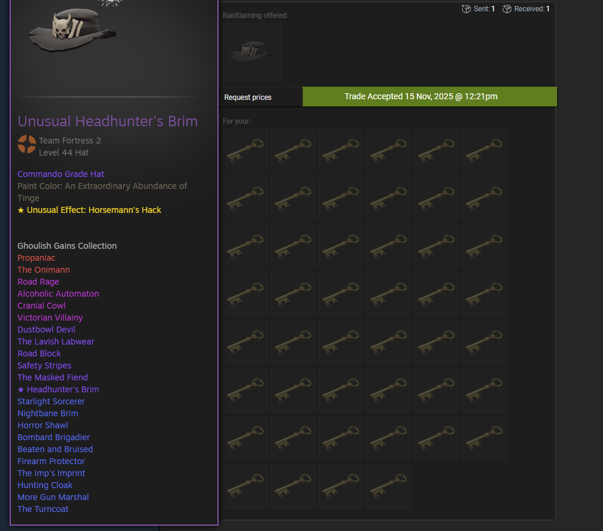Viewport: 603px width, 531px height.
Task: Open the starred Headhunter's Brim collection entry
Action: pyautogui.click(x=58, y=390)
